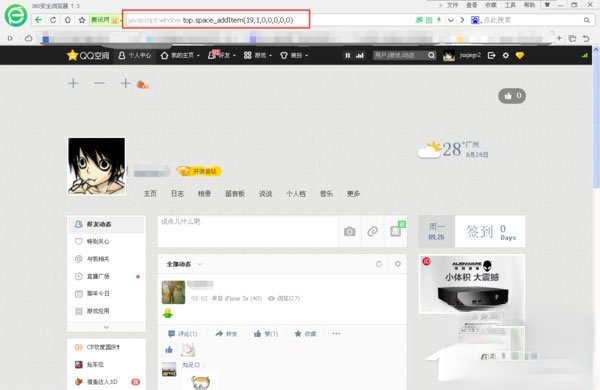The image size is (600, 390).
Task: Click the search field magnifier in browser toolbar
Action: pos(587,20)
